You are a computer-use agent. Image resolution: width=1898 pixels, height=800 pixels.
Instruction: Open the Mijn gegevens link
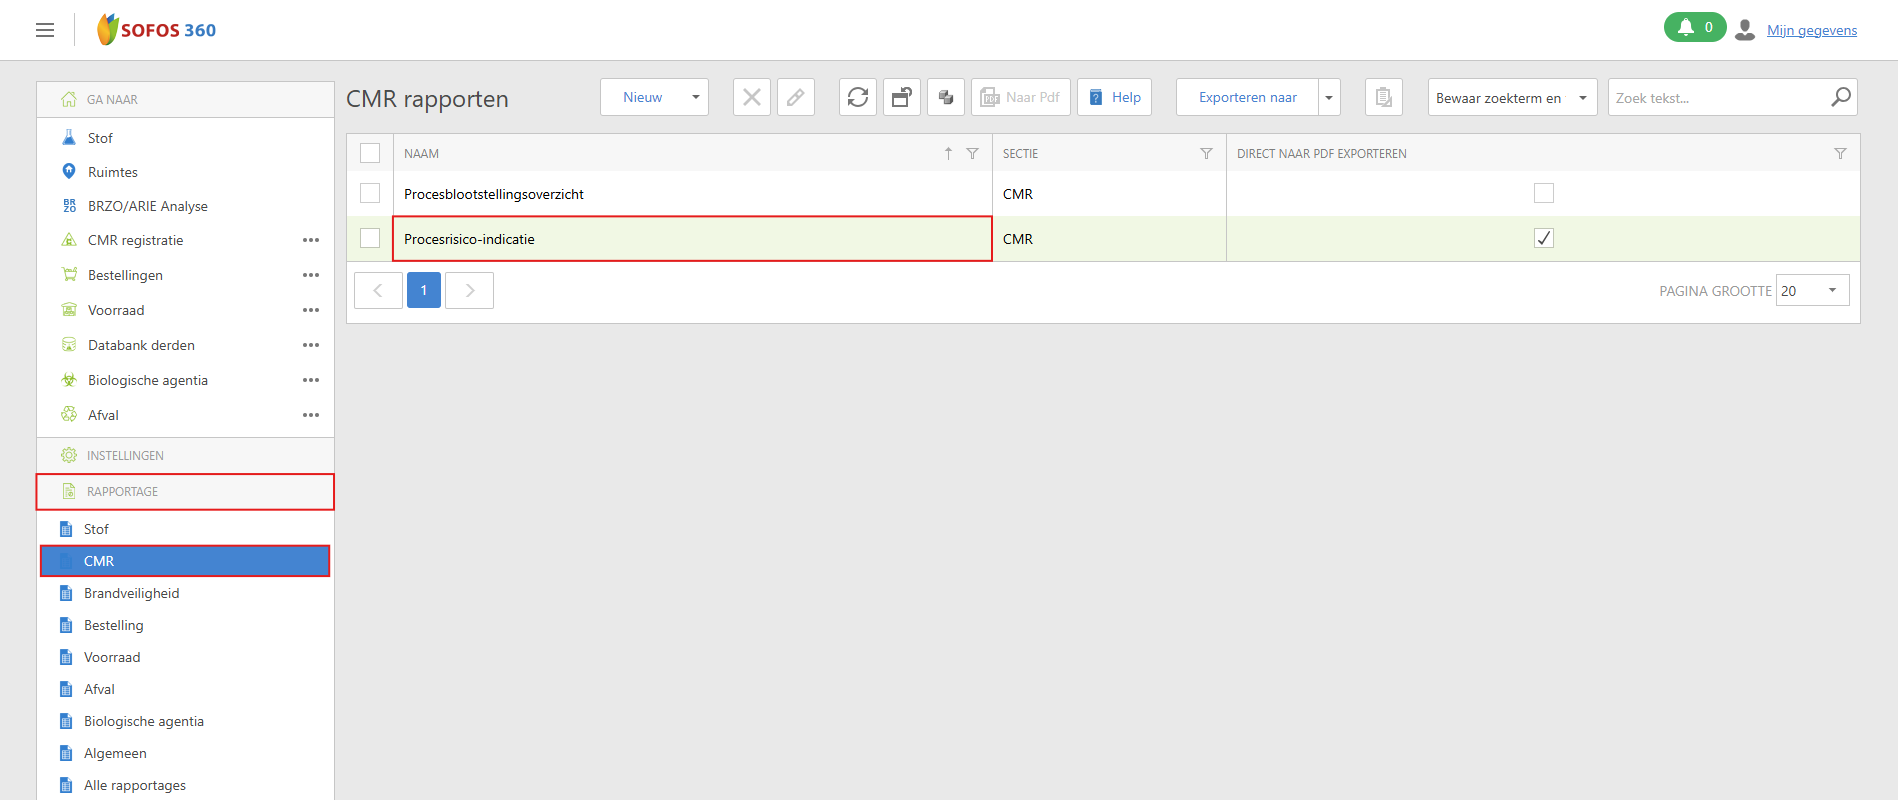[1811, 30]
